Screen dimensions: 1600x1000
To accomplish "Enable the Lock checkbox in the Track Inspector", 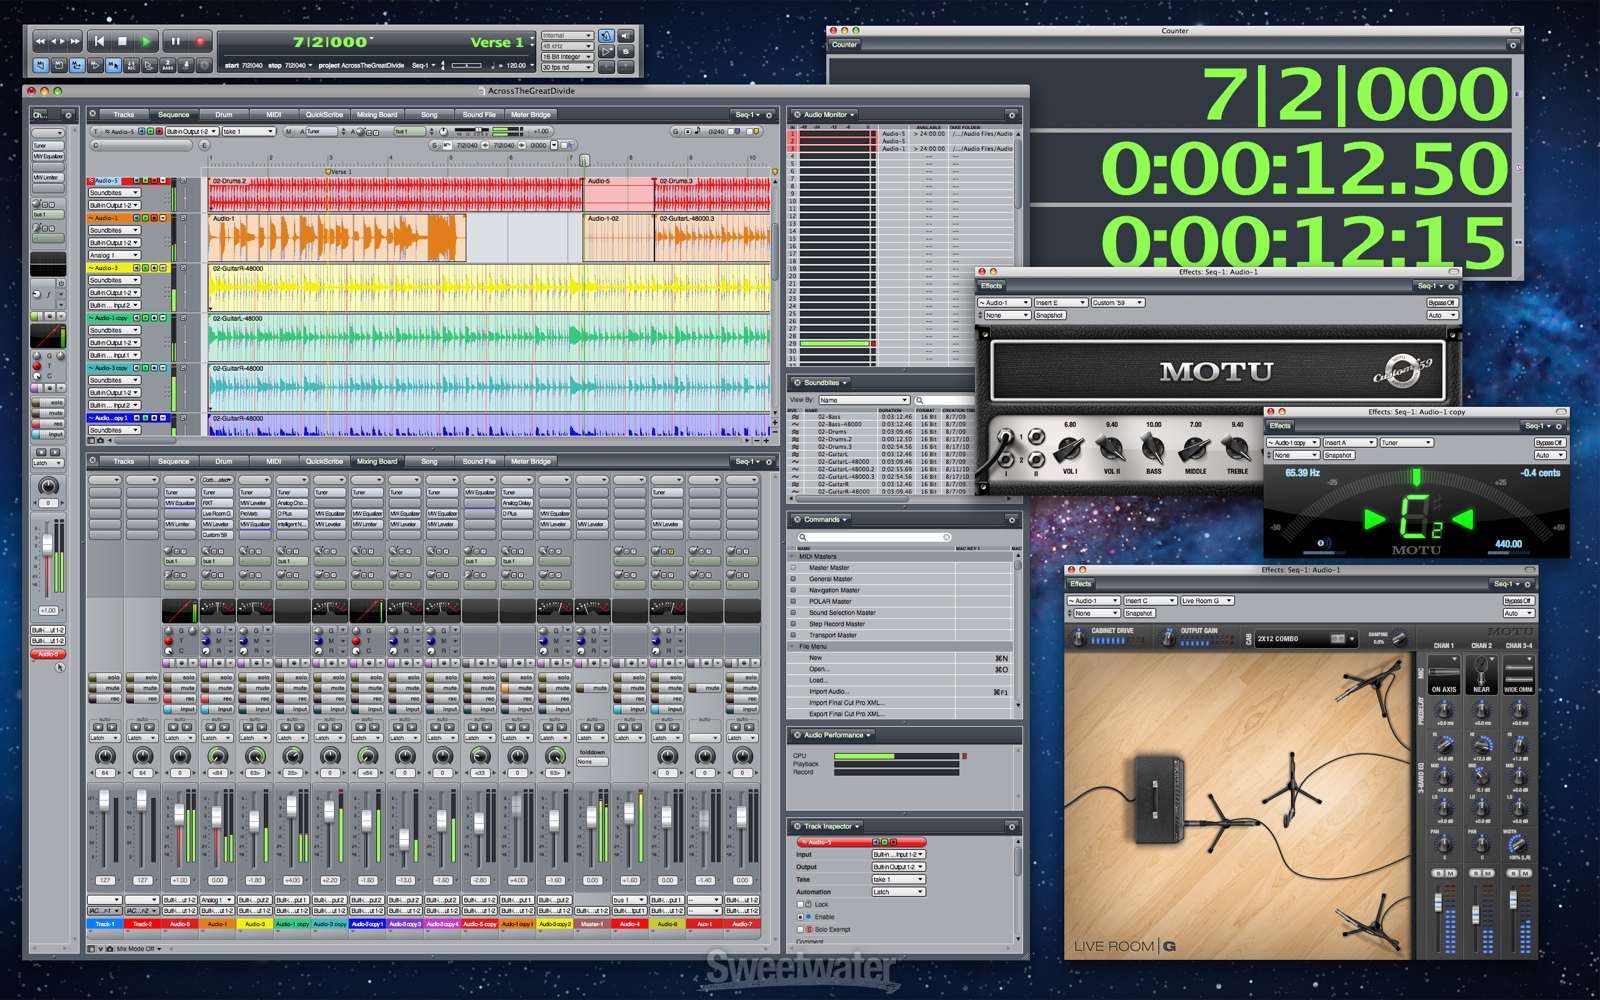I will click(800, 905).
